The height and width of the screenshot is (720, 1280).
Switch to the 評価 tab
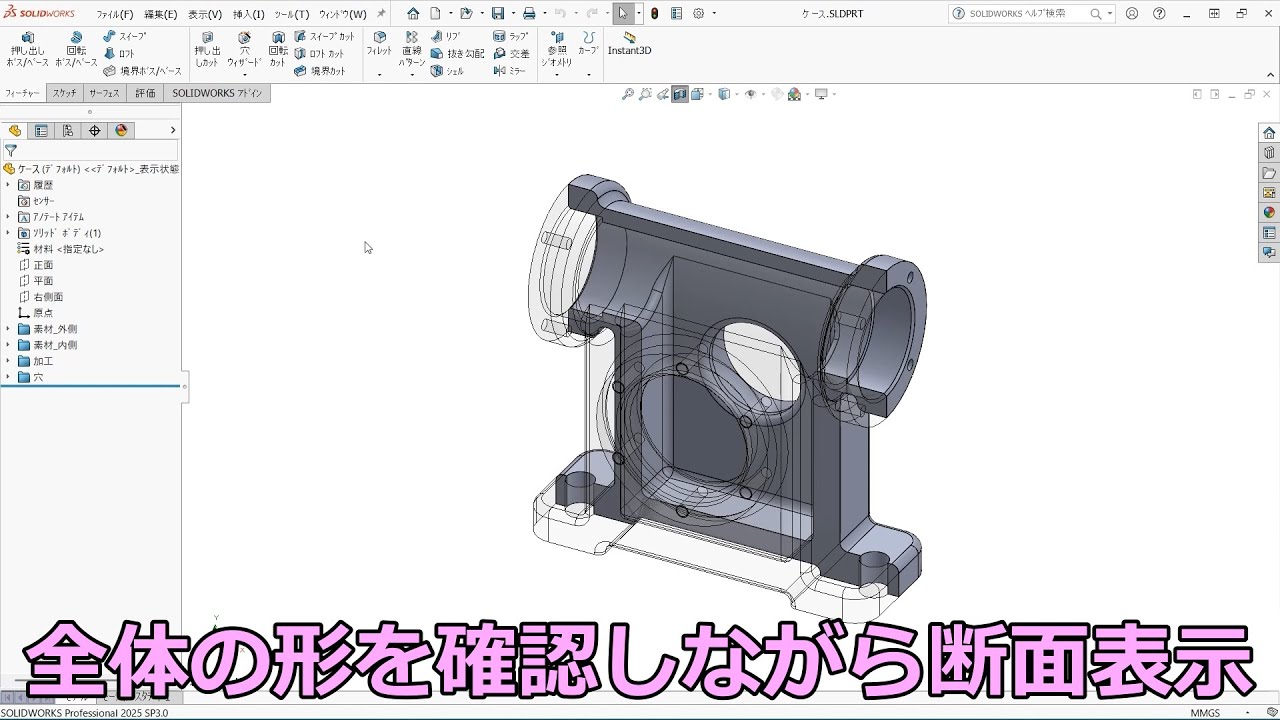(146, 93)
